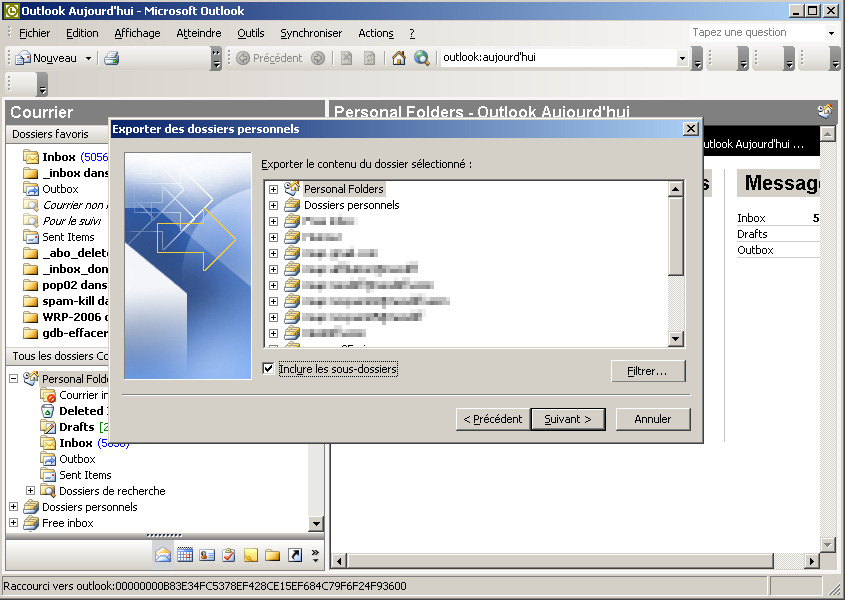846x602 pixels.
Task: Click the Filtrer... button
Action: [x=648, y=371]
